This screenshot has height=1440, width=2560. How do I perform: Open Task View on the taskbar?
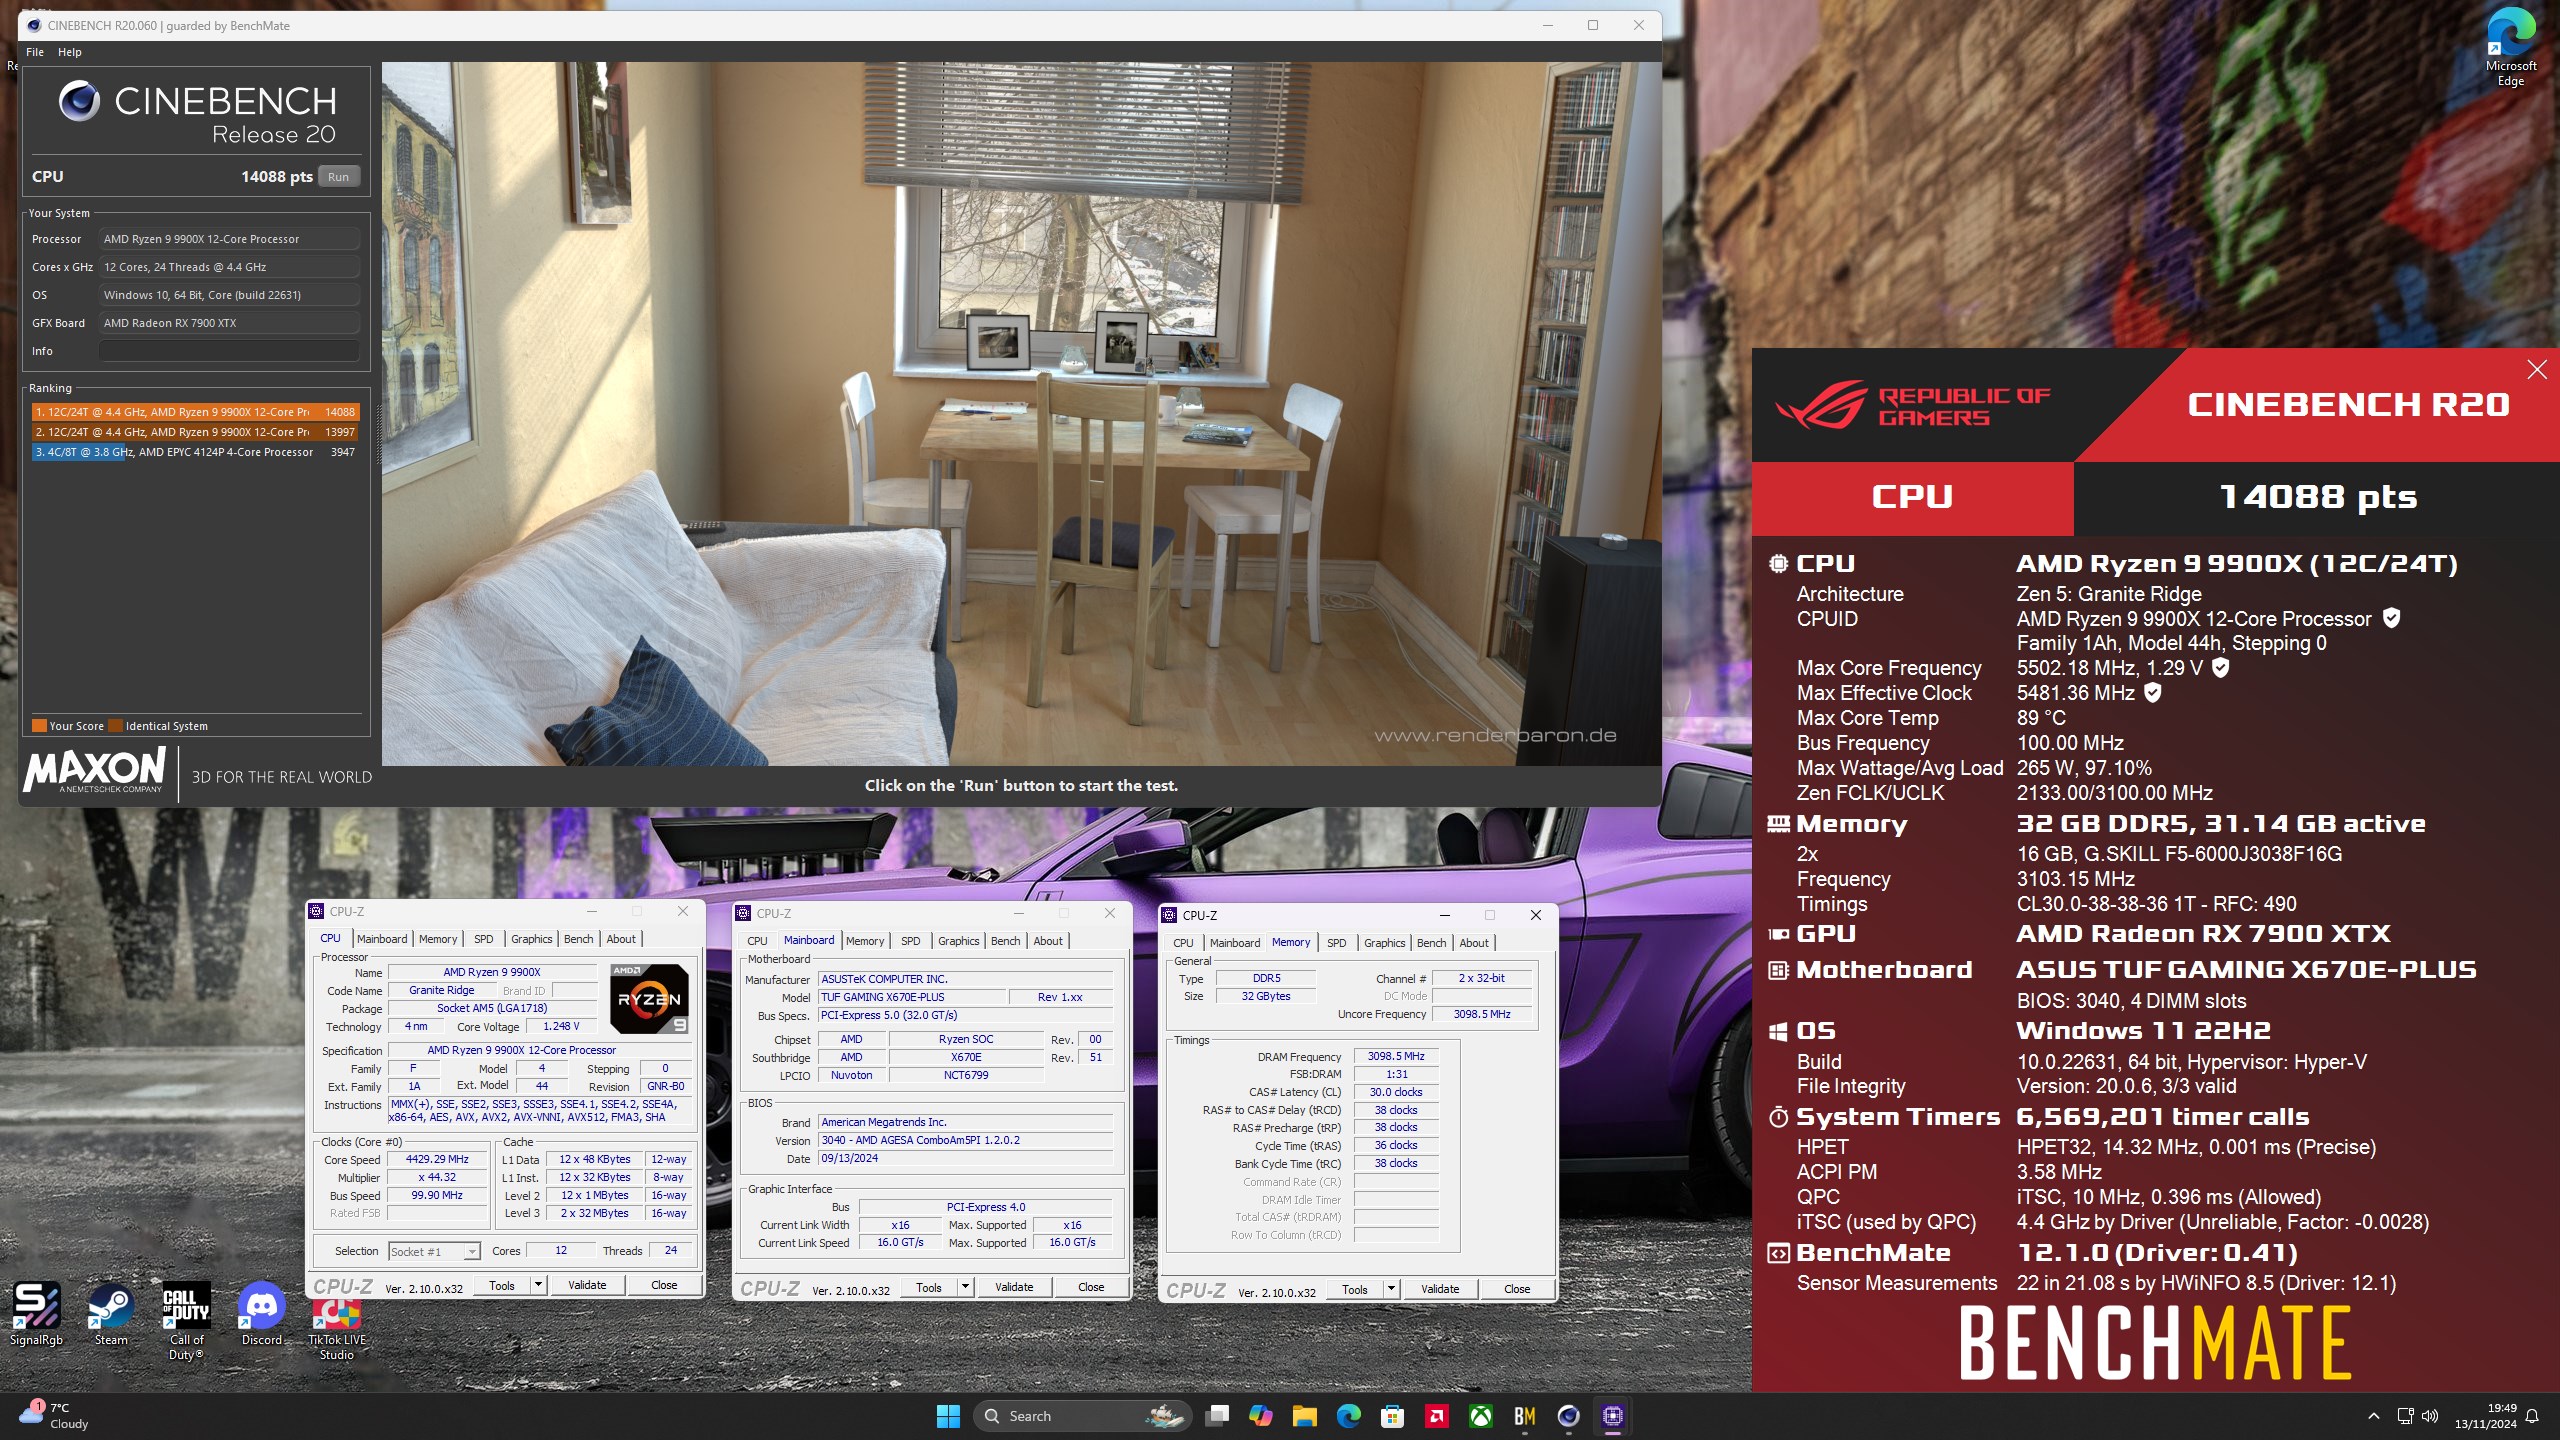(1217, 1416)
